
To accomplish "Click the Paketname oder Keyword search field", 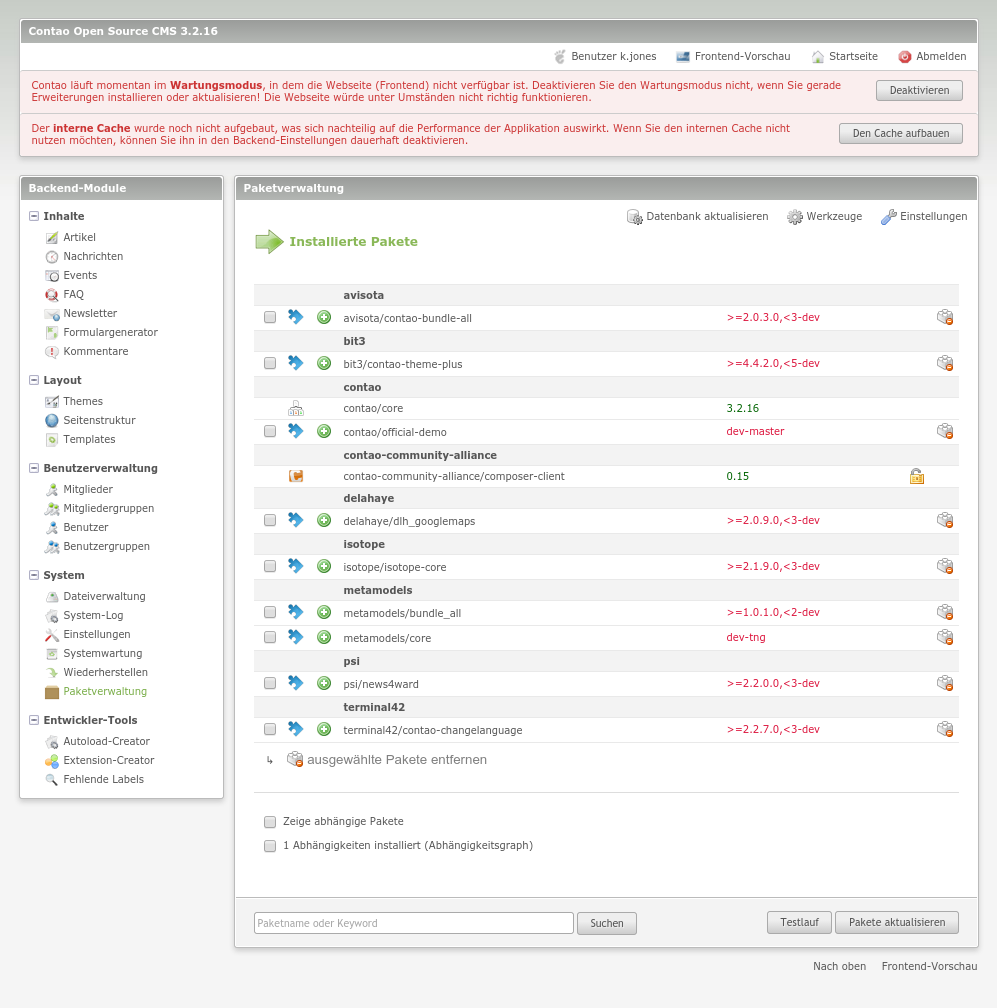I will (413, 923).
